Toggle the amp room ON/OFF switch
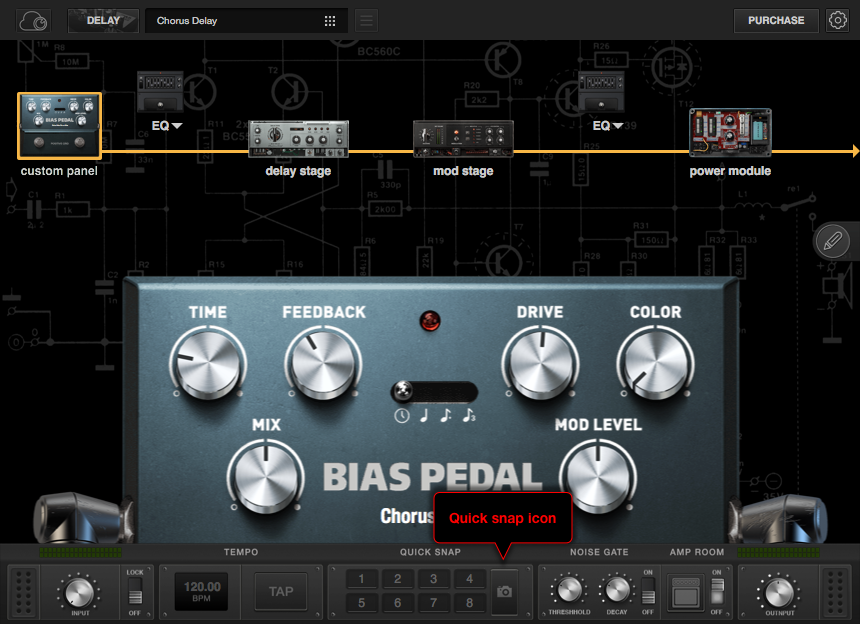The height and width of the screenshot is (624, 860). click(717, 593)
